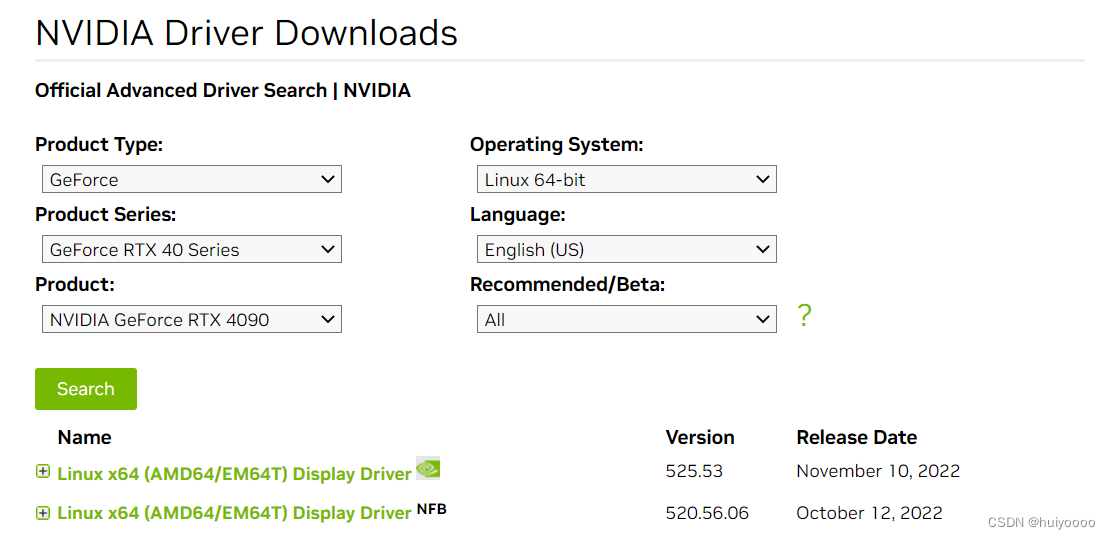This screenshot has width=1110, height=539.
Task: Open the second Linux x64 Display Driver link
Action: 234,513
